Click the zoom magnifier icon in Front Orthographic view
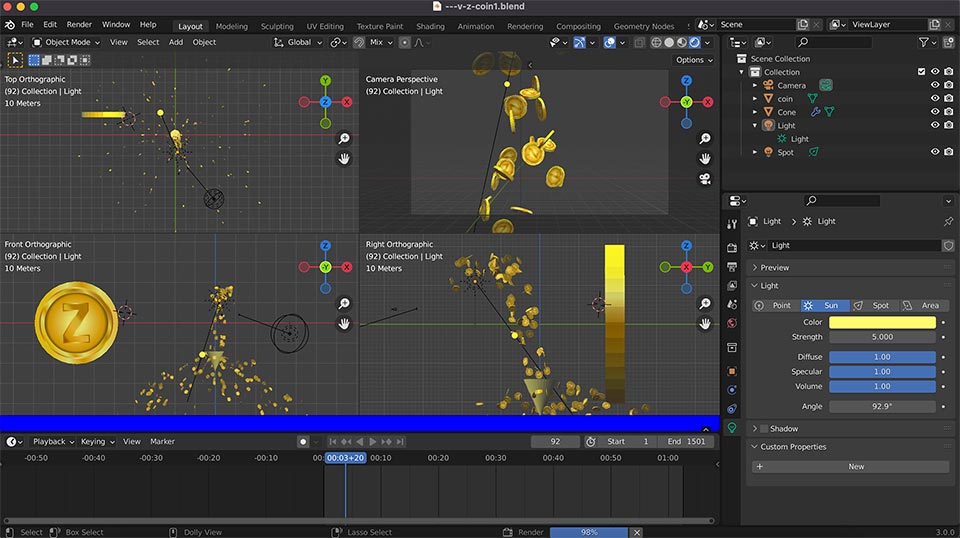The height and width of the screenshot is (538, 960). 344,304
